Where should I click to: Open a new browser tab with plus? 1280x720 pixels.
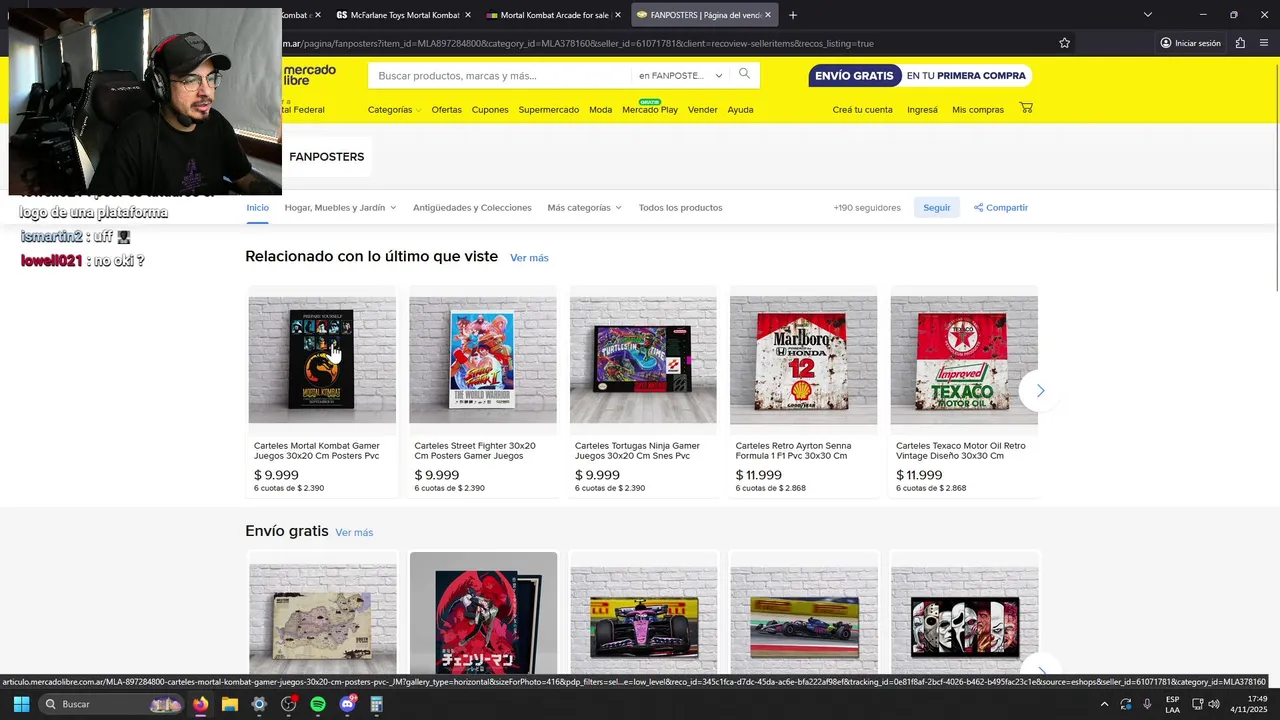793,15
